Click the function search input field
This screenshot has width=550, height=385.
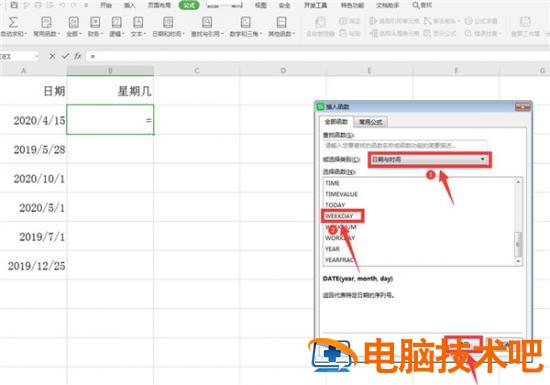coord(405,145)
